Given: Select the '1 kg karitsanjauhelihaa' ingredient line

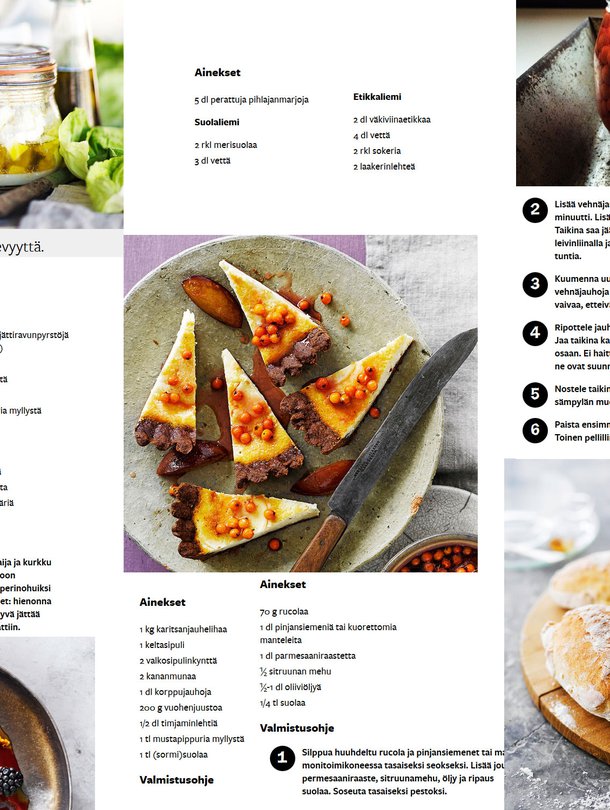Looking at the screenshot, I should (183, 629).
